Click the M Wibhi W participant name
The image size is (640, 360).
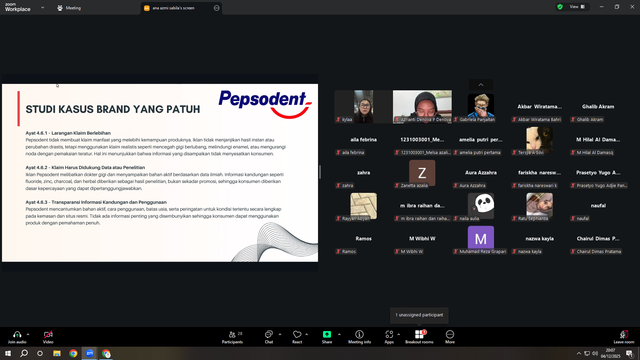[422, 239]
